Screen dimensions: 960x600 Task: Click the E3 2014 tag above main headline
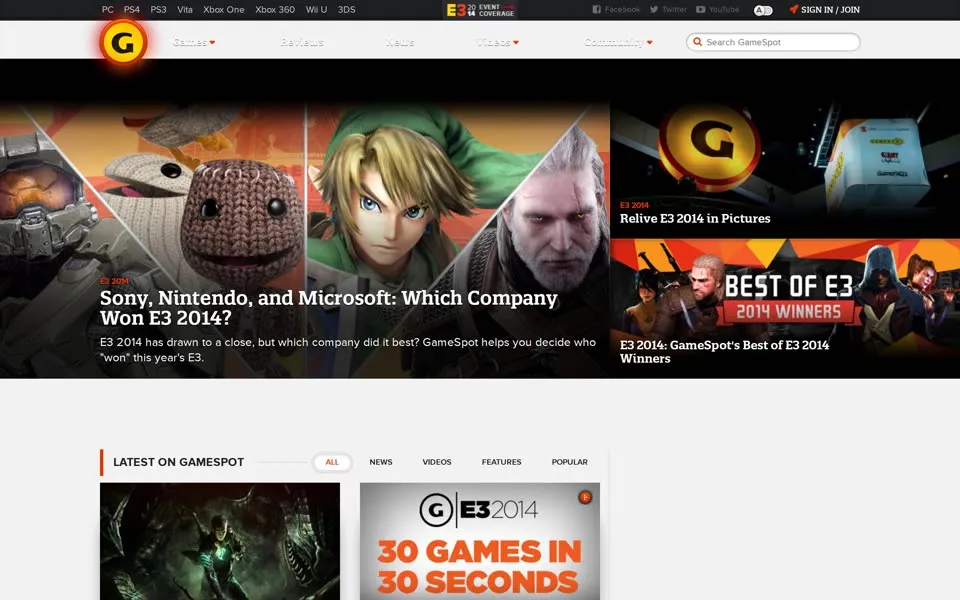point(114,281)
